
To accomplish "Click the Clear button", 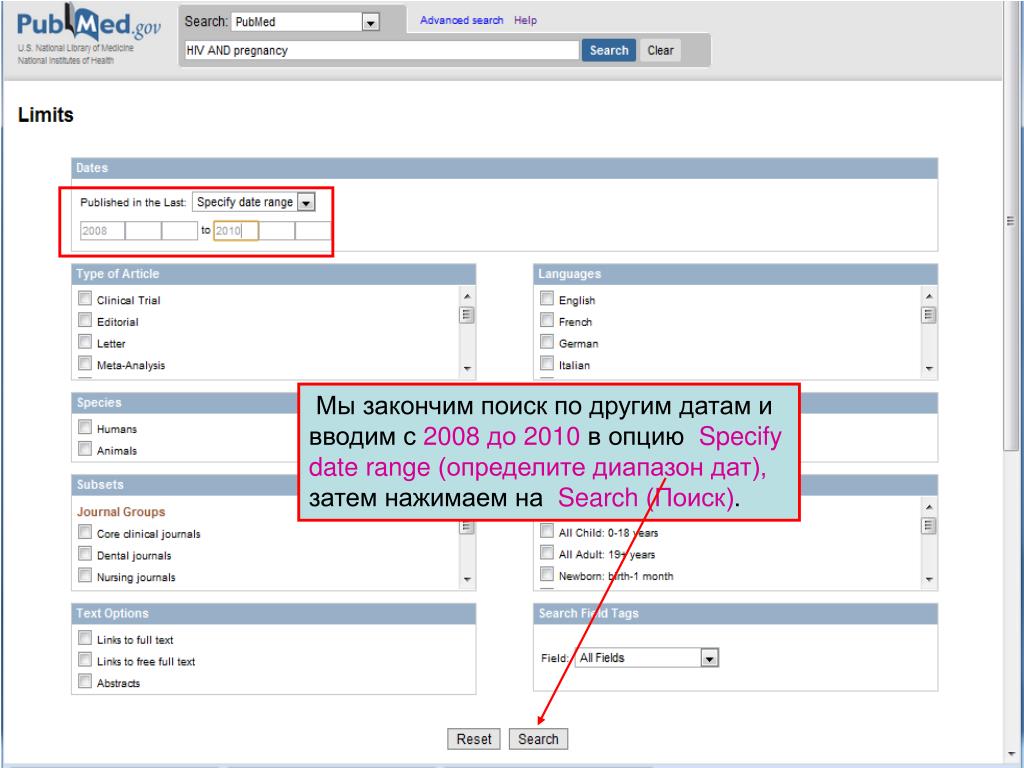I will click(660, 50).
